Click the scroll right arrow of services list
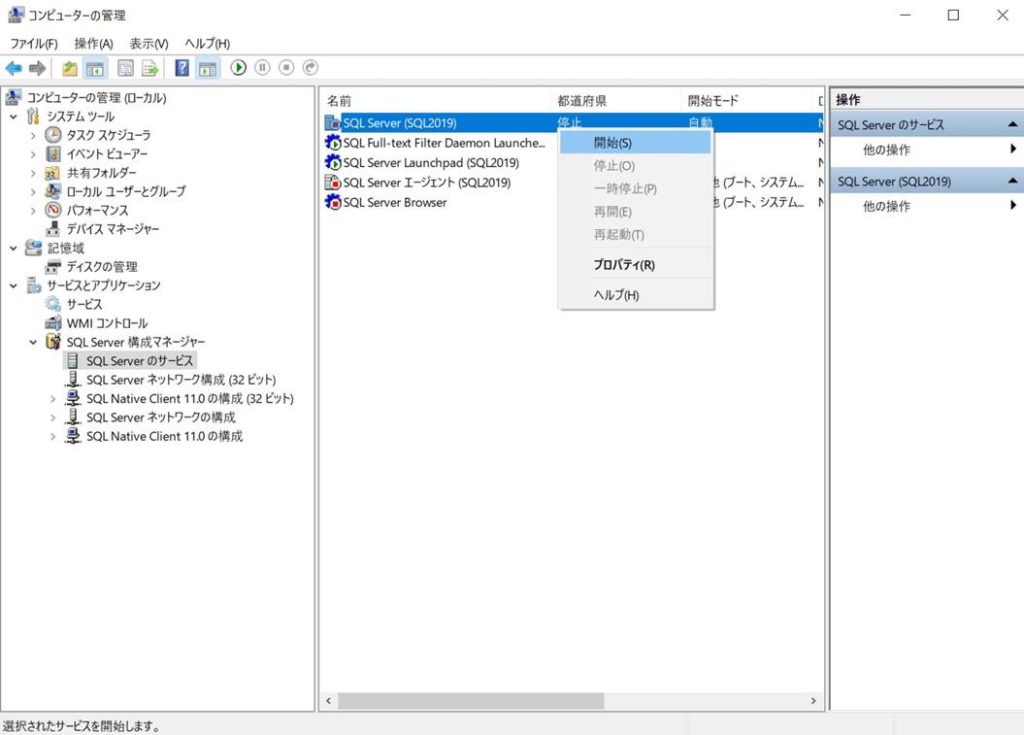The width and height of the screenshot is (1024, 735). [813, 700]
